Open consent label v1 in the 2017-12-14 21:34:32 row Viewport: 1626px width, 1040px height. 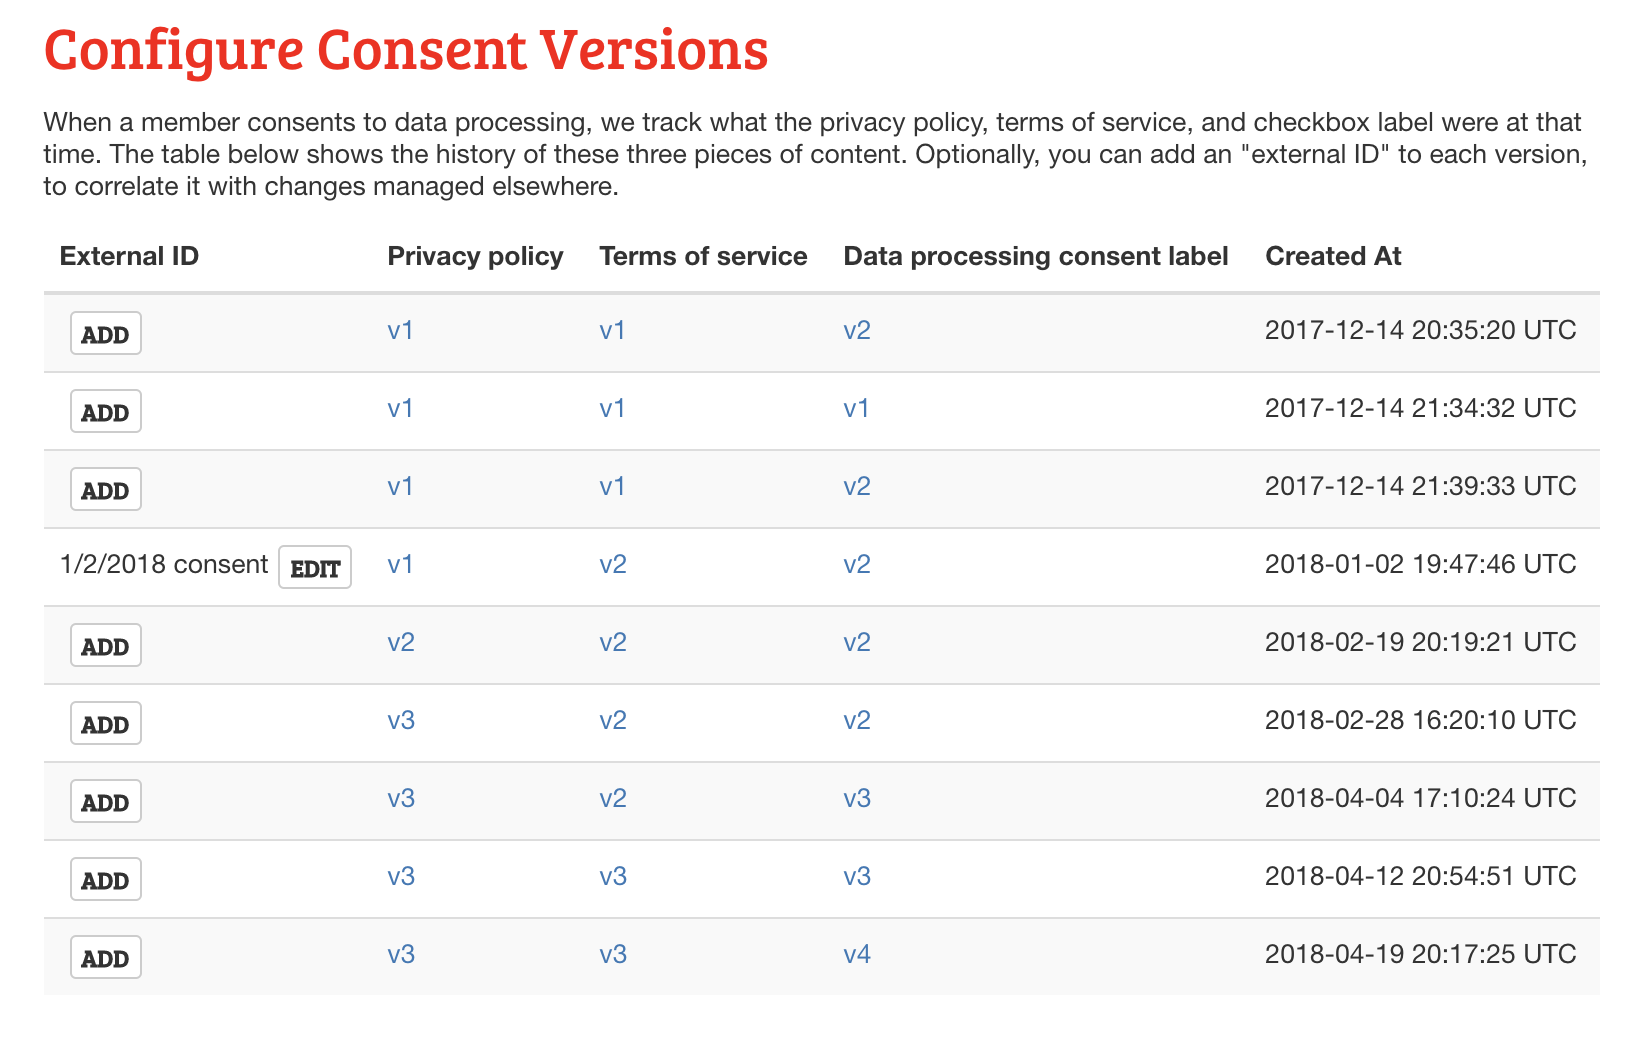click(x=857, y=408)
